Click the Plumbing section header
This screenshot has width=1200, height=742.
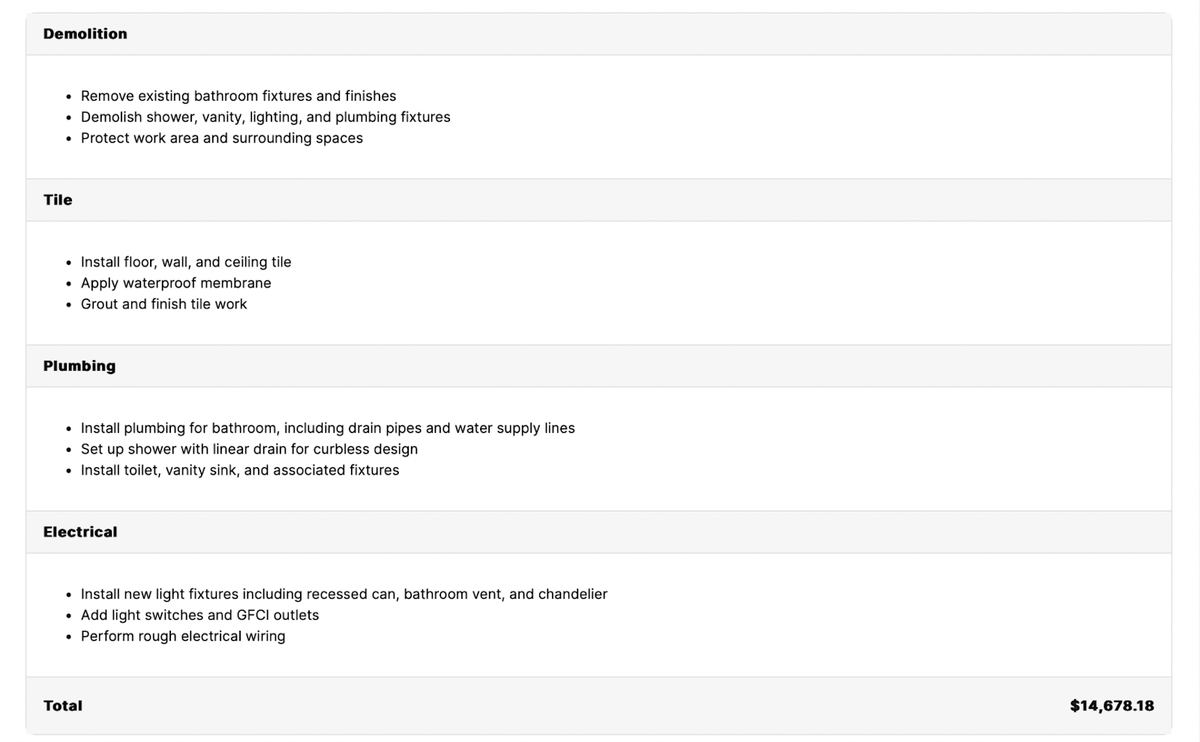point(79,366)
